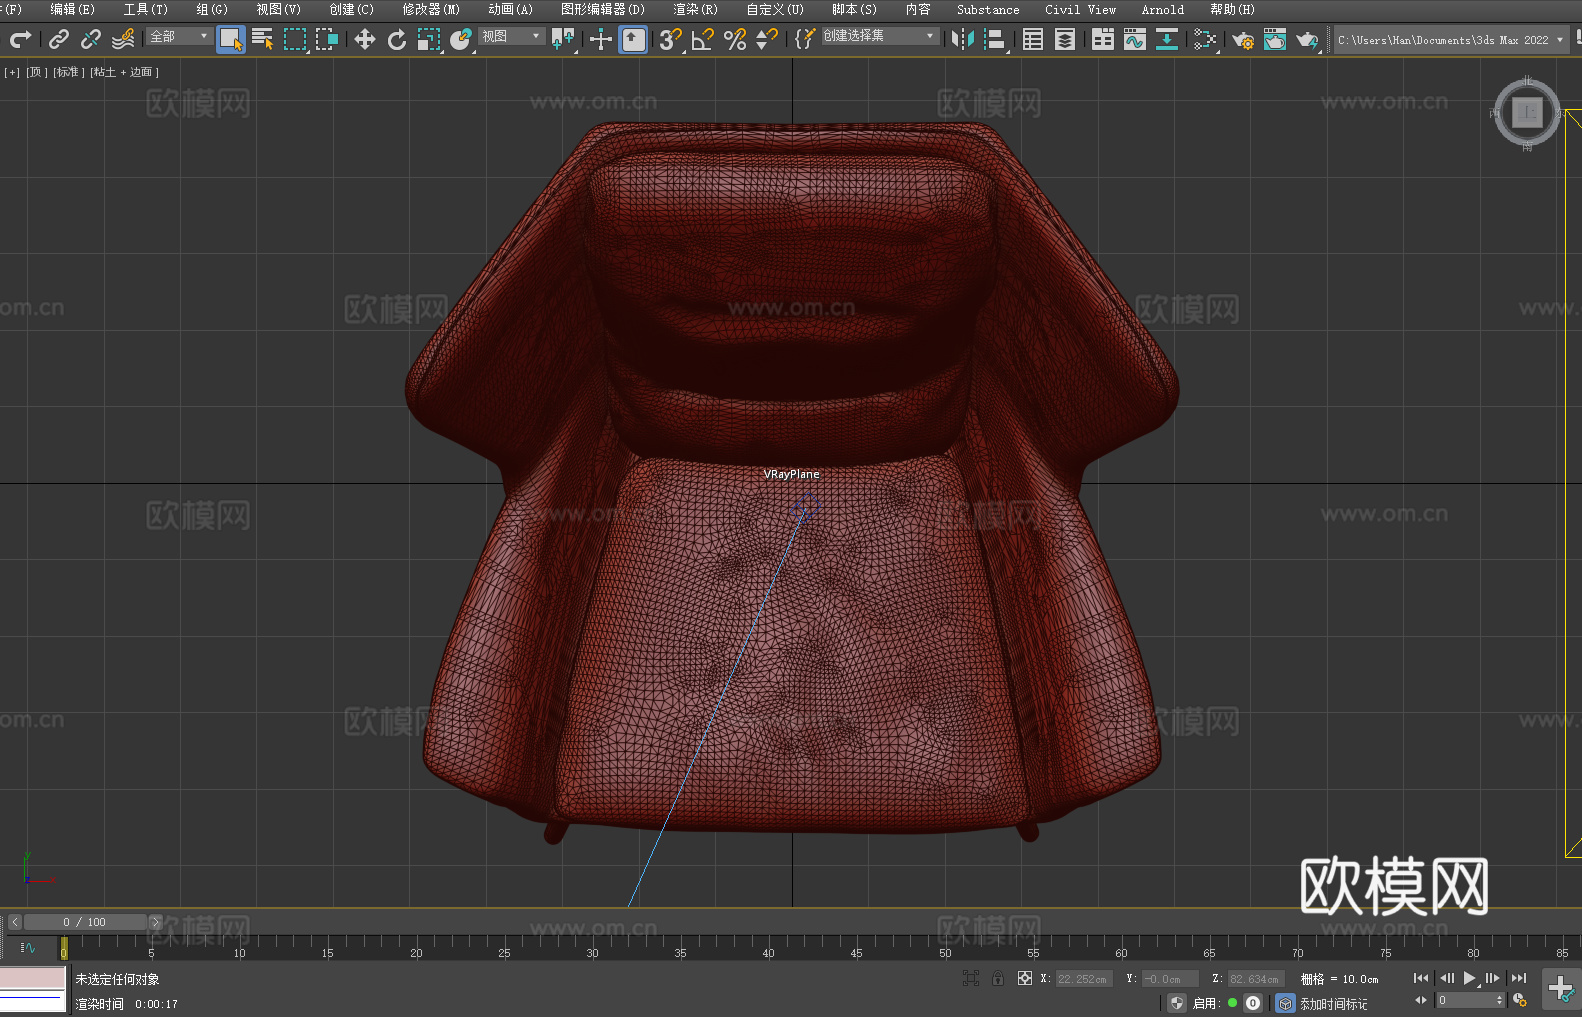Click the Unlink selection broken-chain icon
The height and width of the screenshot is (1017, 1582).
pyautogui.click(x=91, y=39)
